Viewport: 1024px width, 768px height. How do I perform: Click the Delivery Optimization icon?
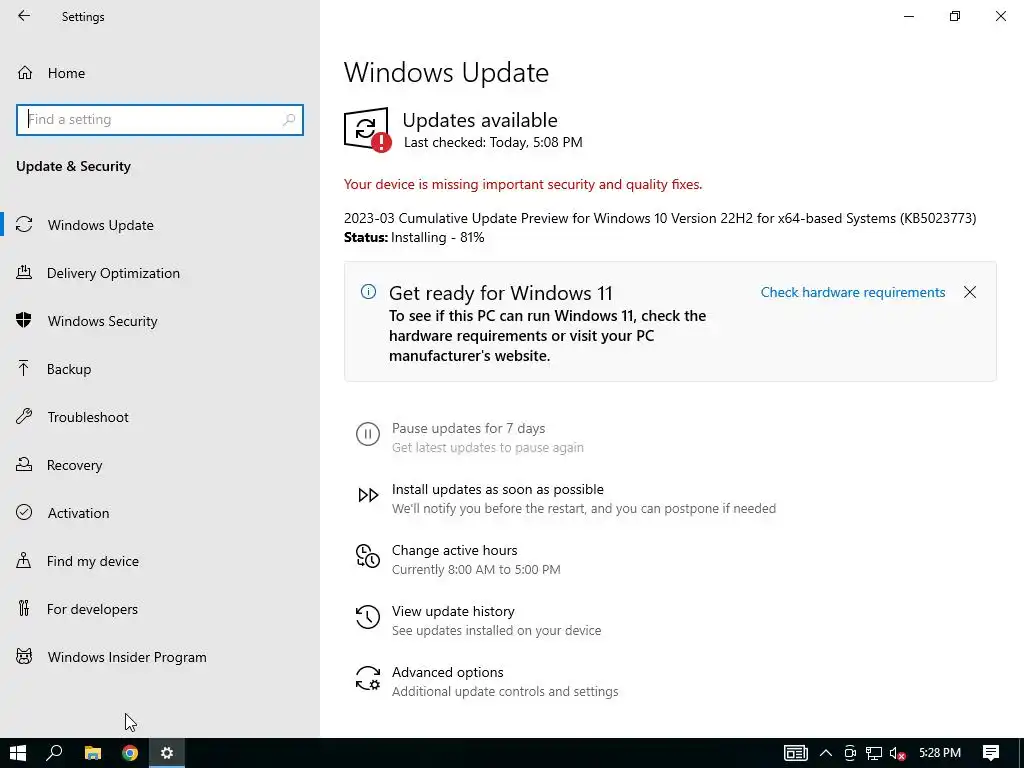[x=24, y=272]
